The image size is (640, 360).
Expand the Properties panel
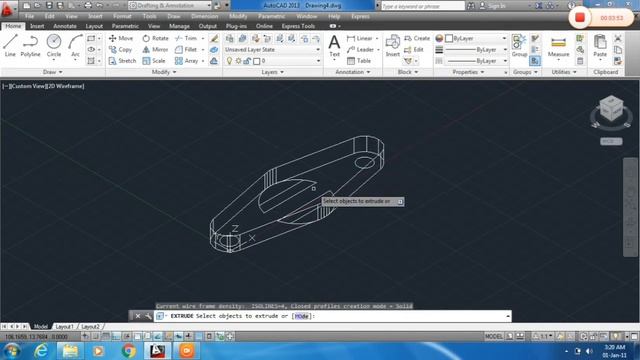[x=468, y=72]
